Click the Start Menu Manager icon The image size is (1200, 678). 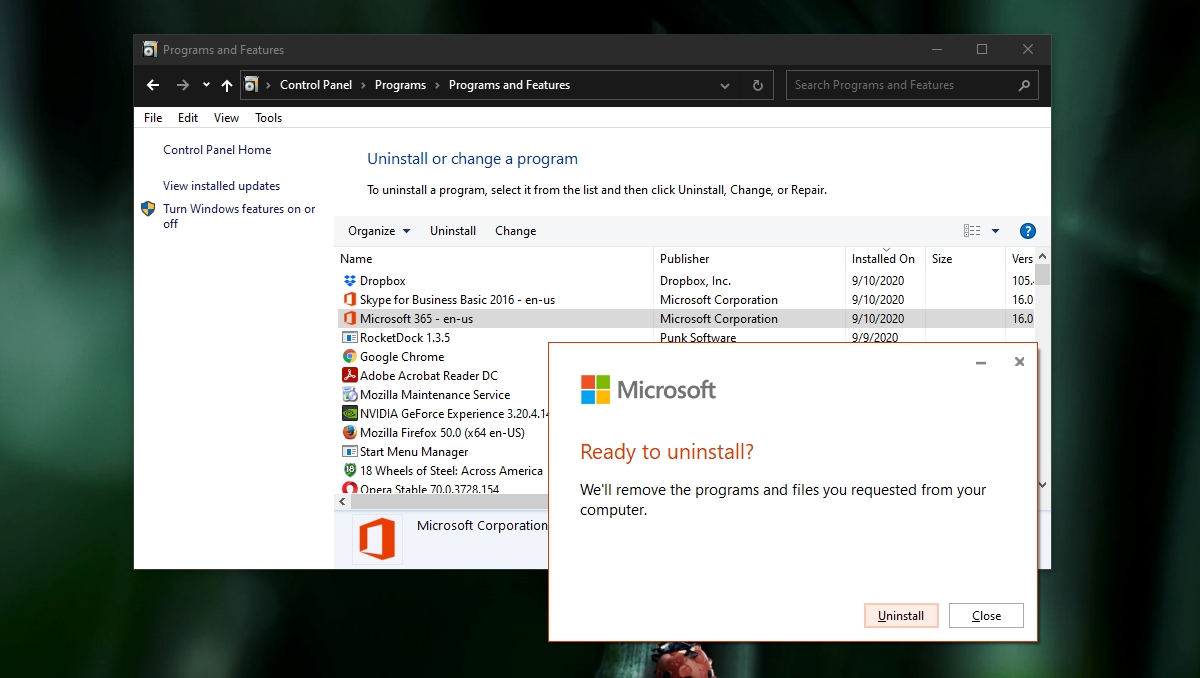tap(350, 452)
